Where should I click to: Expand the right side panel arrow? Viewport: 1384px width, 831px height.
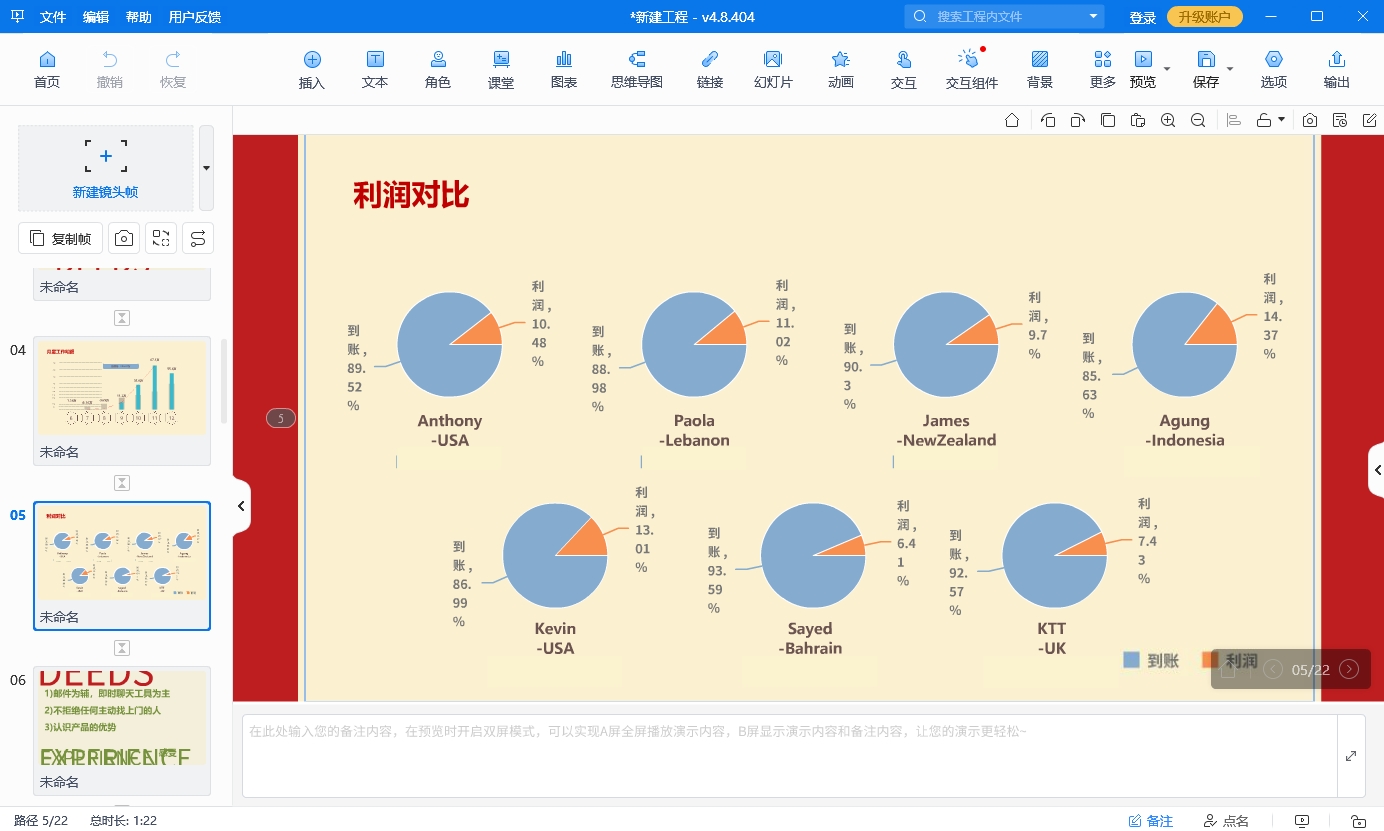1377,469
